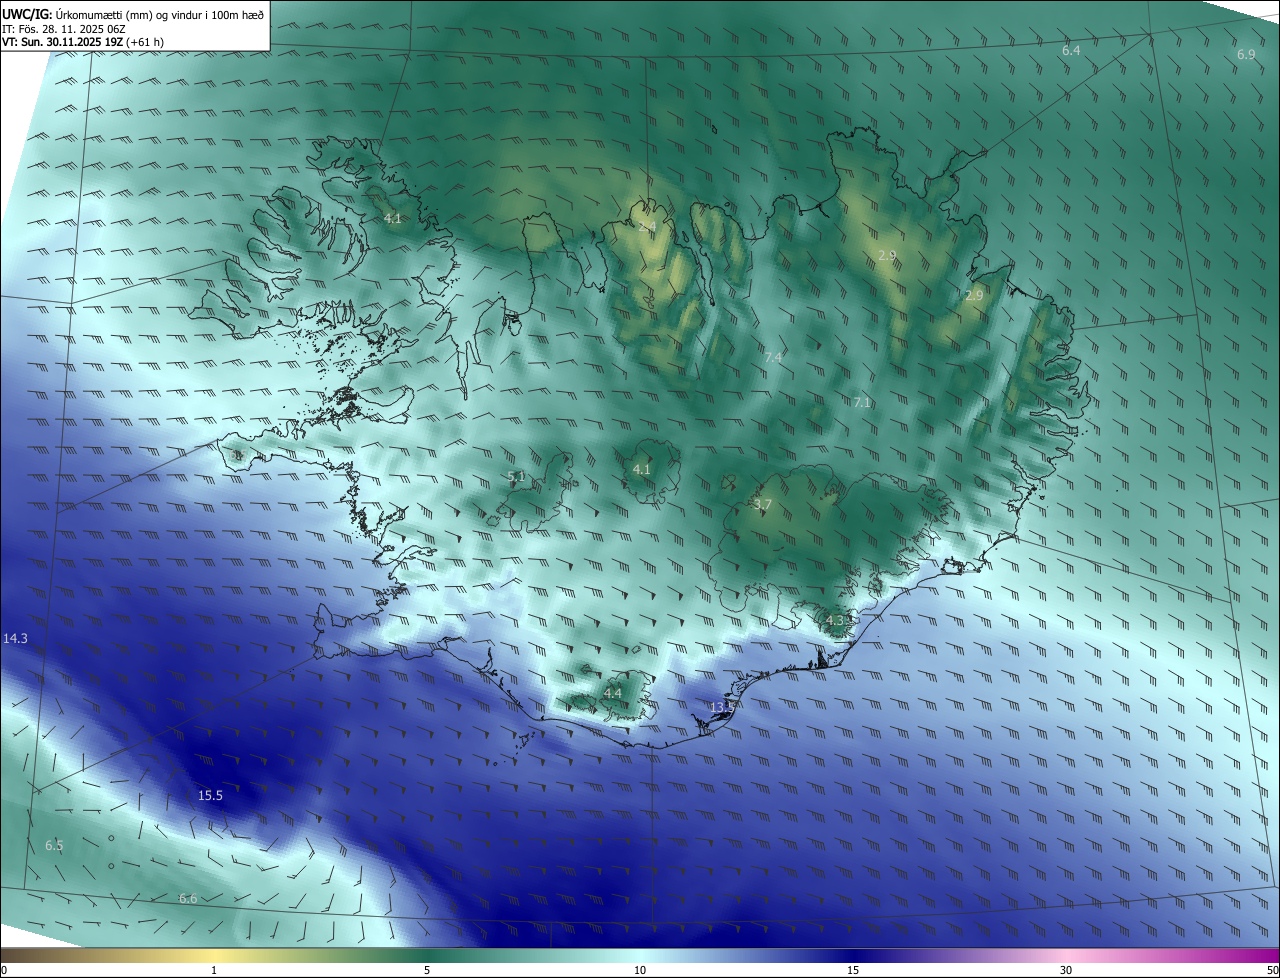The height and width of the screenshot is (978, 1280).
Task: Select the '5.1' value on the map
Action: click(516, 477)
